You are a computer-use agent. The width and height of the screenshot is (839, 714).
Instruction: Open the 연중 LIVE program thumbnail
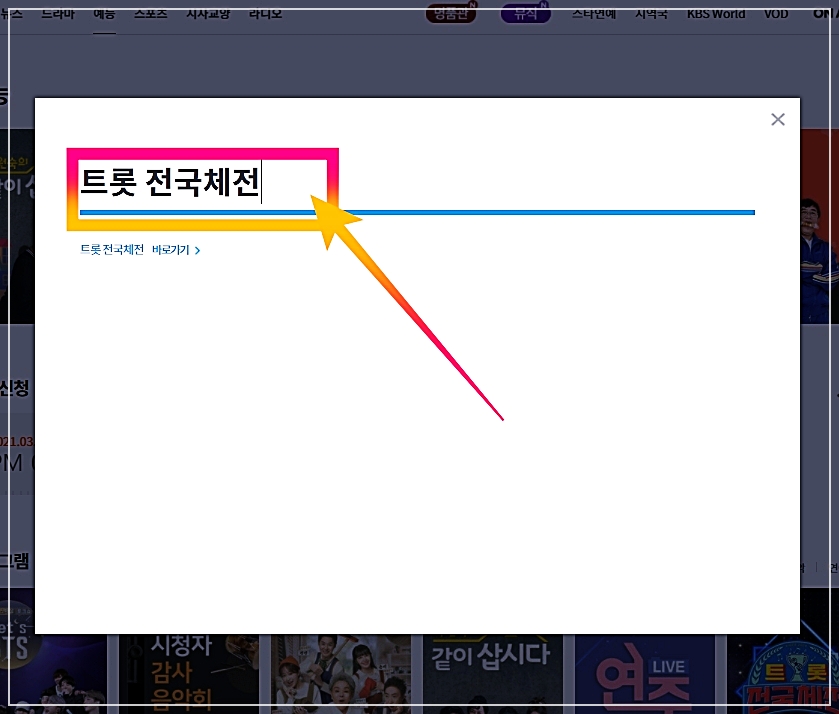tap(645, 673)
